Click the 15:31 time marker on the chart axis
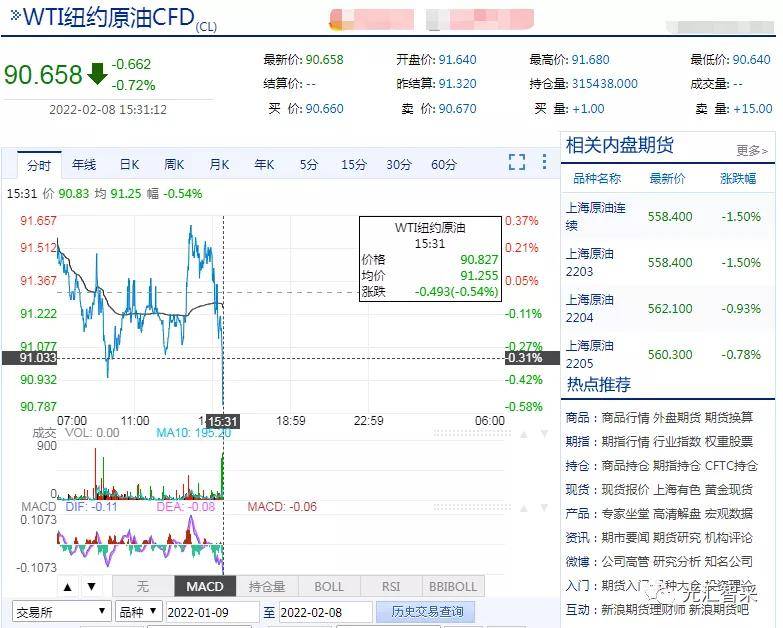783x628 pixels. tap(223, 421)
